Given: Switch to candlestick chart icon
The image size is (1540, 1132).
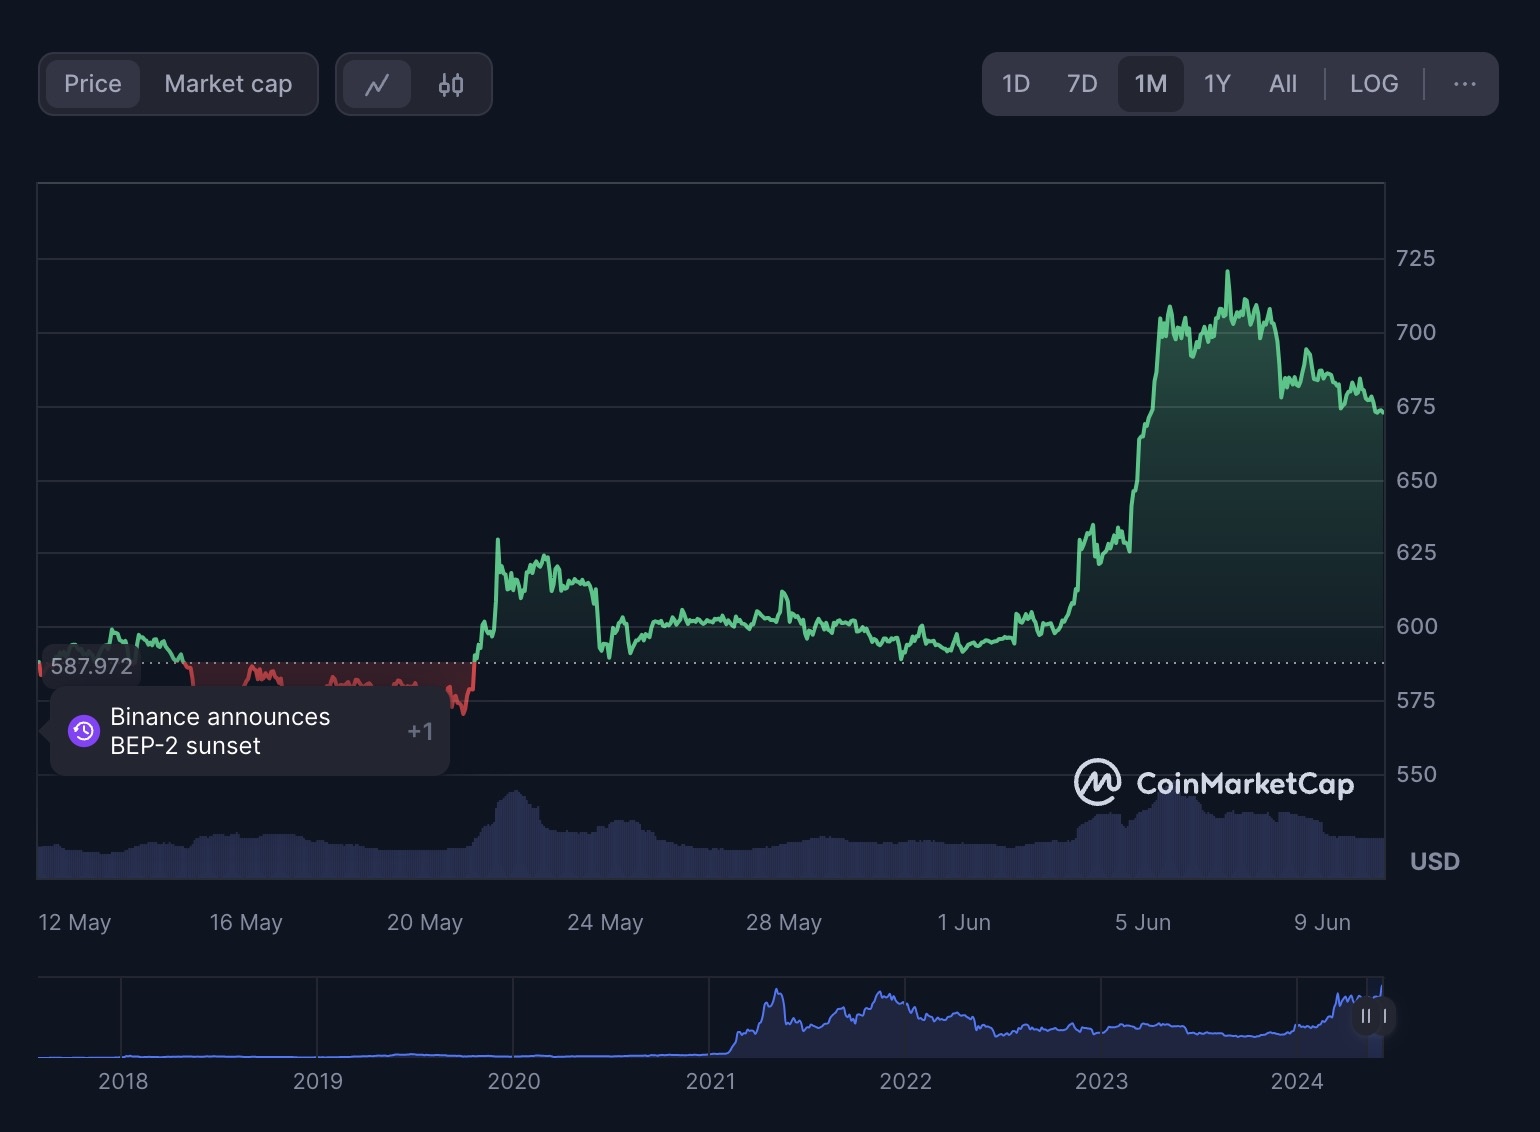Looking at the screenshot, I should pyautogui.click(x=451, y=85).
